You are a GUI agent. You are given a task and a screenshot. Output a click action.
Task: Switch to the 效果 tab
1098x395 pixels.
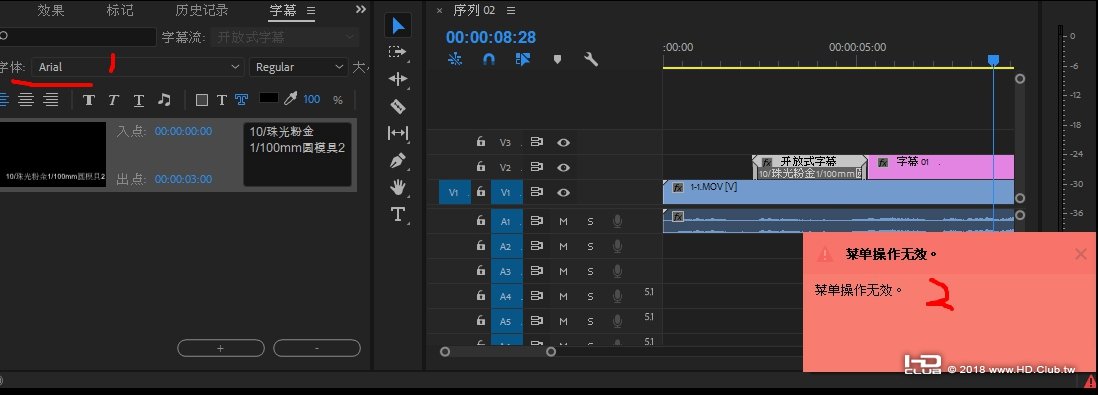50,11
